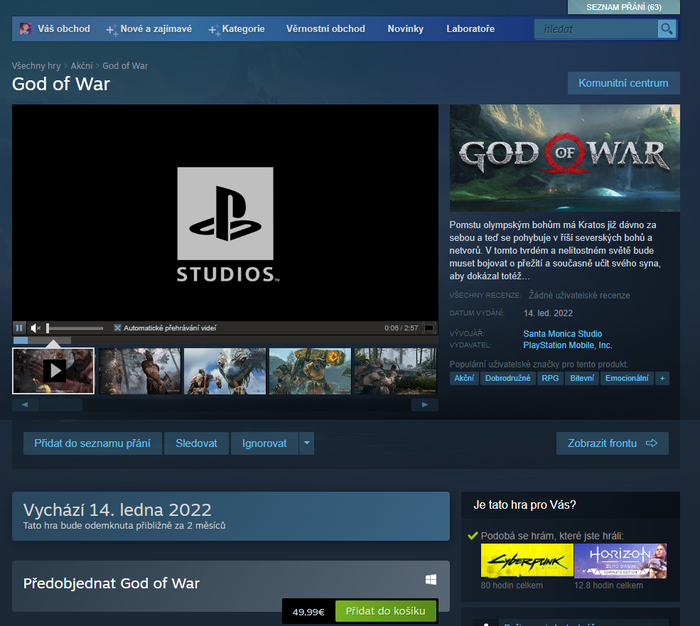Select the Dobrodružné tag
The image size is (700, 626).
coord(508,378)
